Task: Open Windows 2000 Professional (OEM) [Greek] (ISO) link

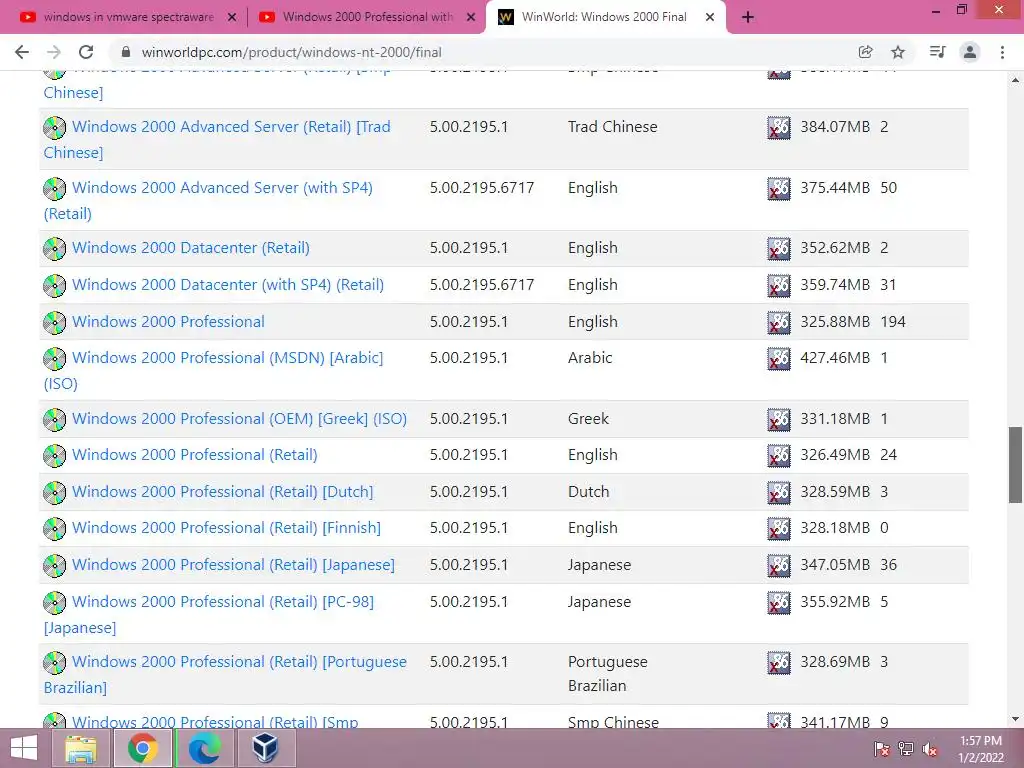Action: tap(240, 419)
